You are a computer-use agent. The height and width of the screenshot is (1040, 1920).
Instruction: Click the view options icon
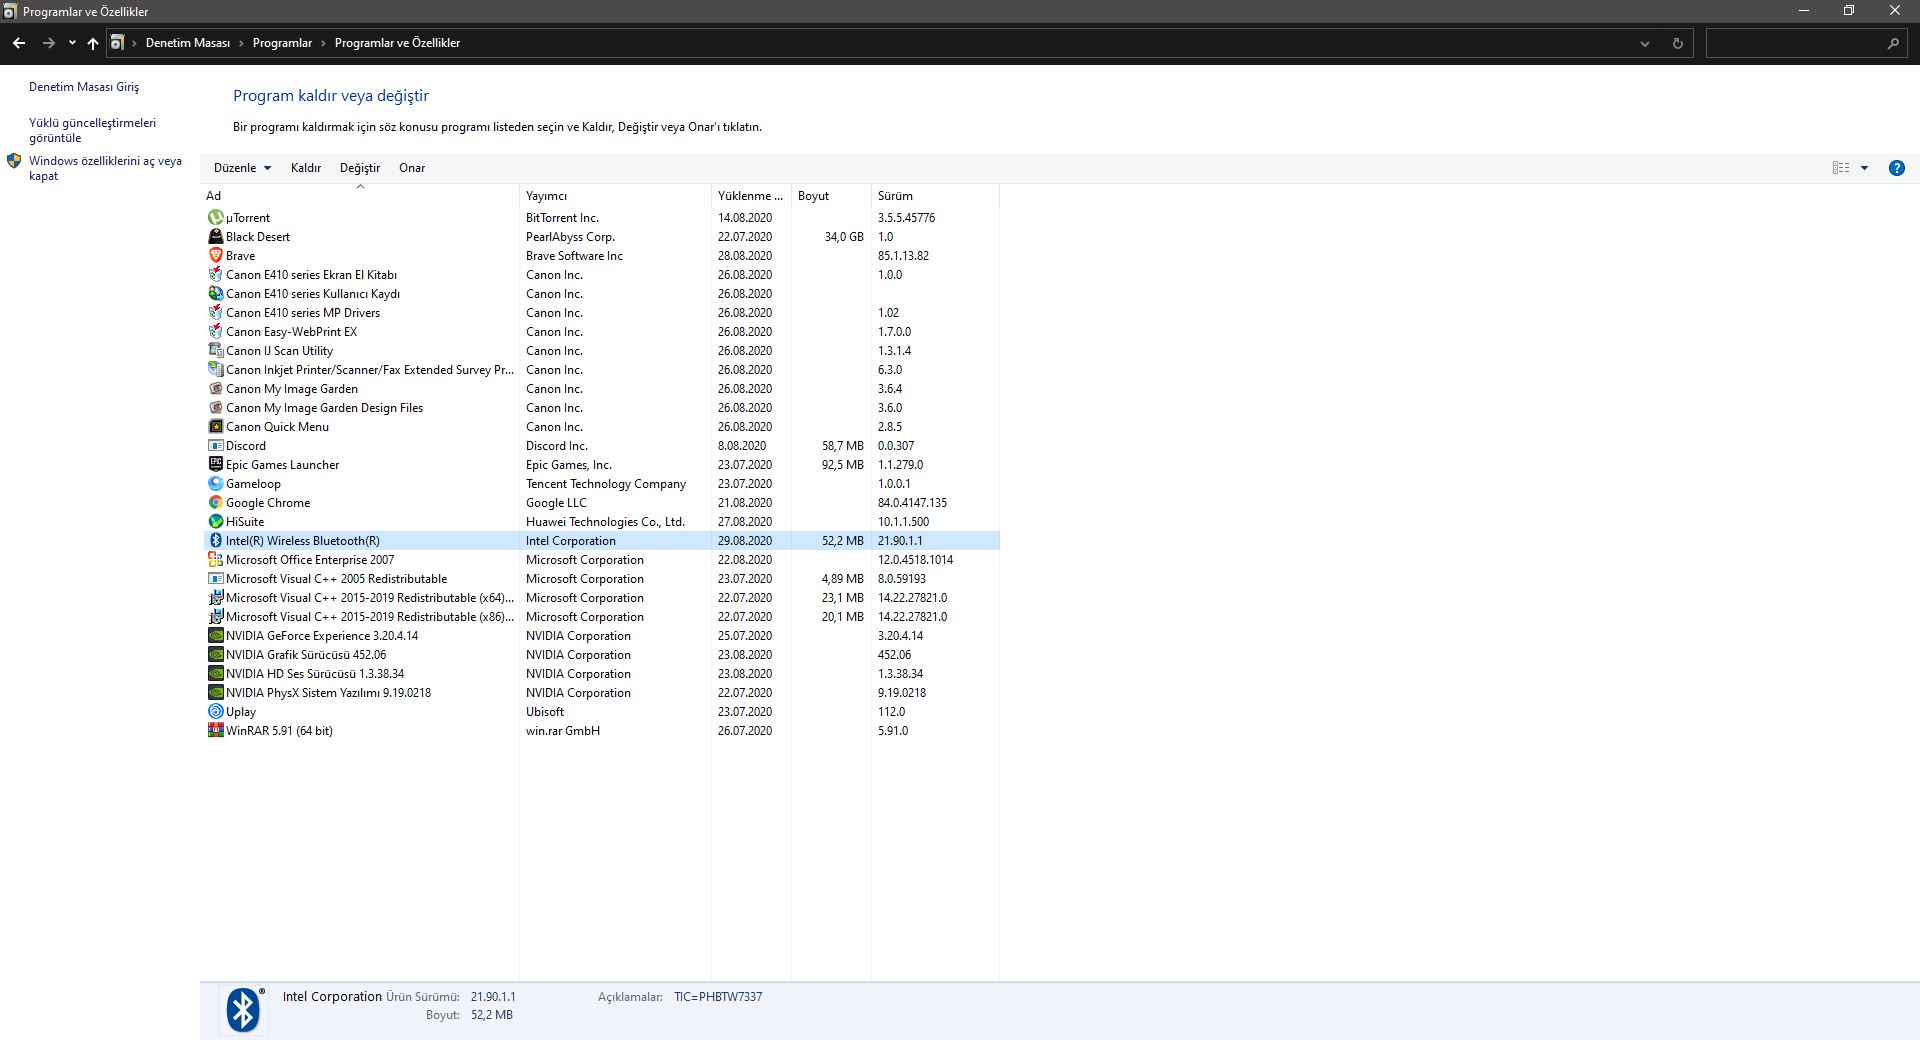[1841, 168]
